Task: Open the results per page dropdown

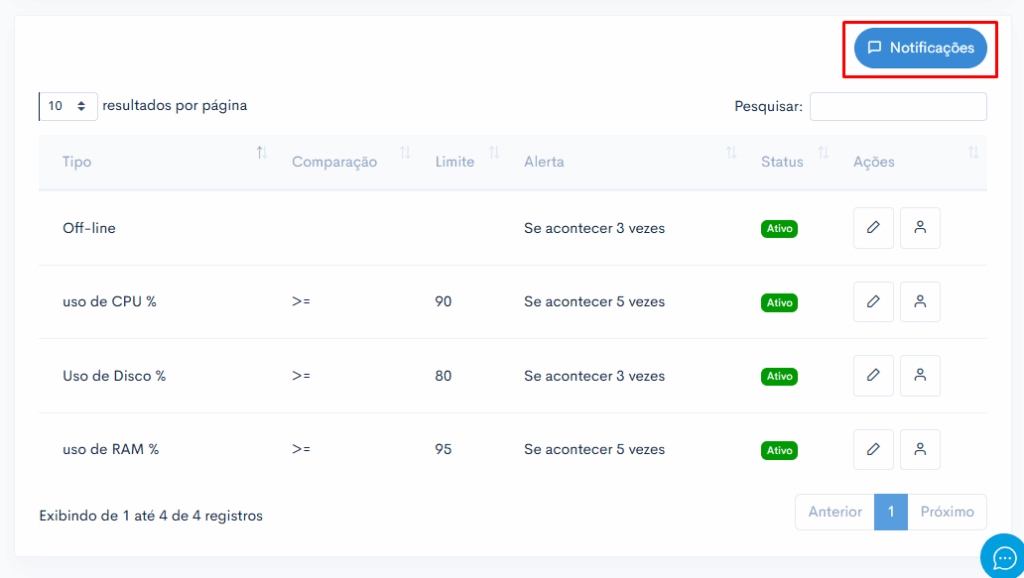Action: click(x=68, y=106)
